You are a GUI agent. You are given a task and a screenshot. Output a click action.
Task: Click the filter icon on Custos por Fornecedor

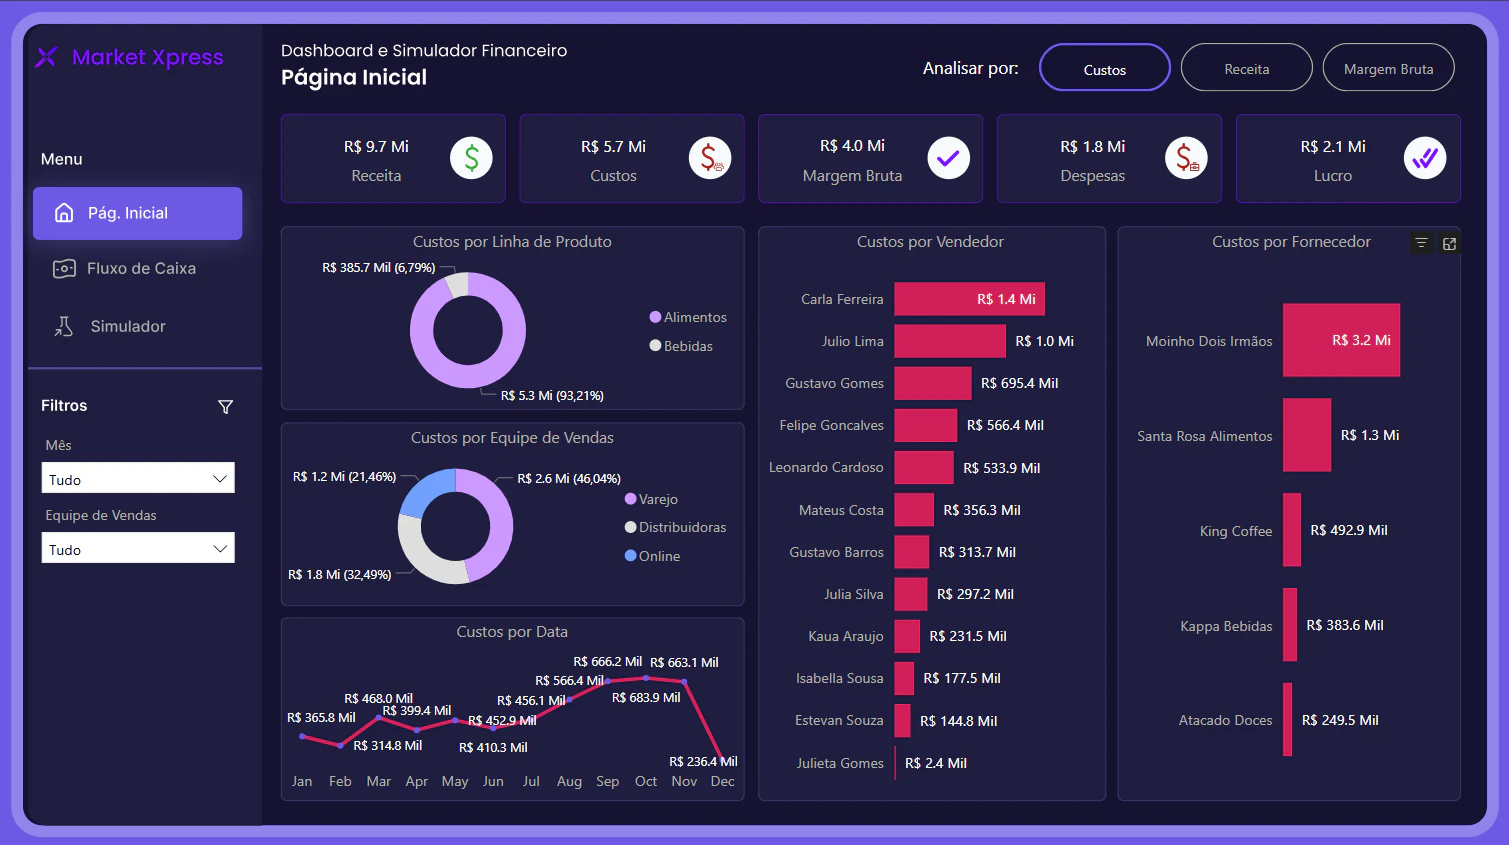pos(1421,243)
